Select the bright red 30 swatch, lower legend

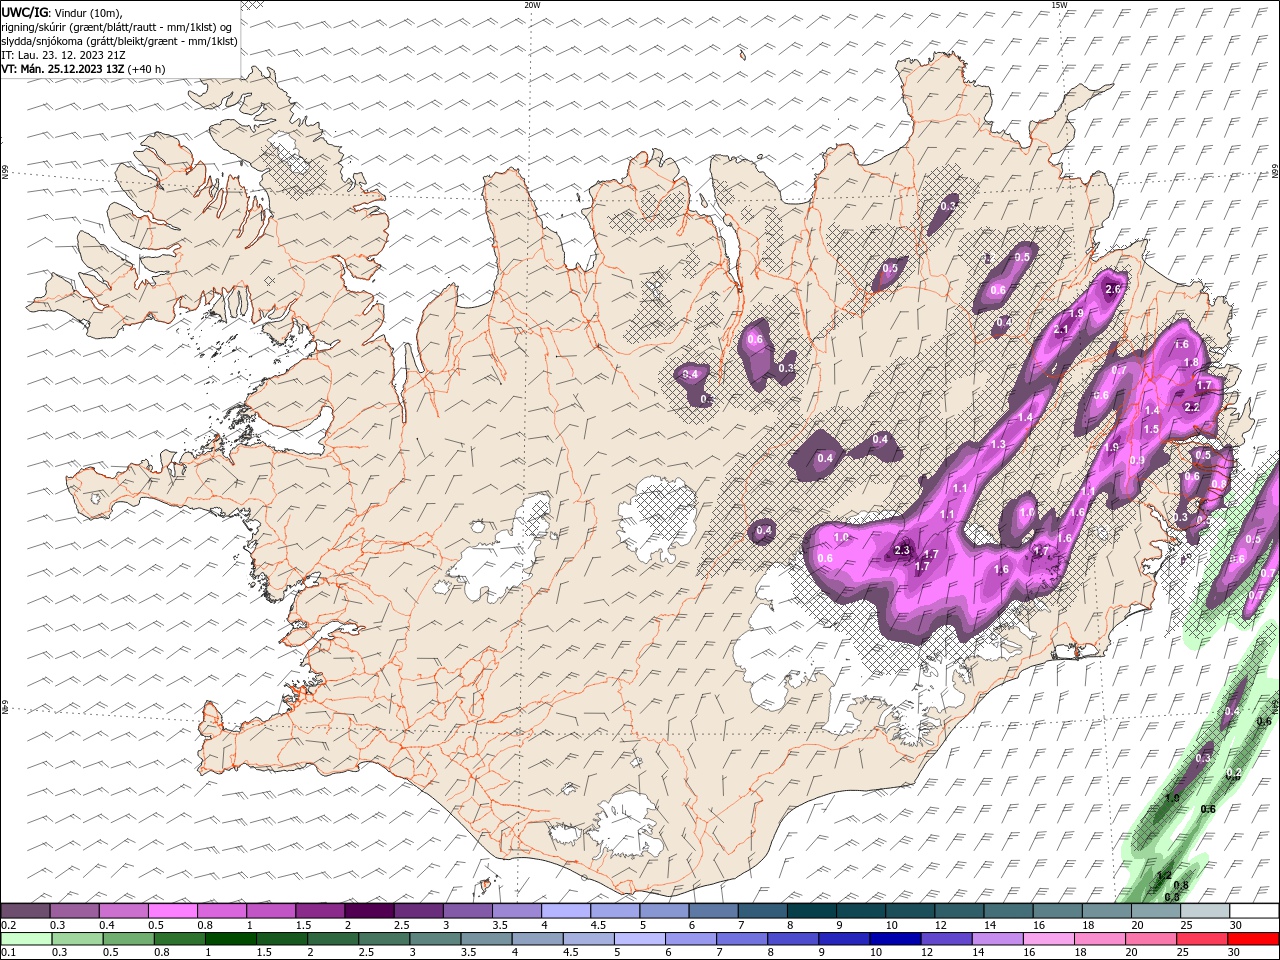pos(1253,939)
